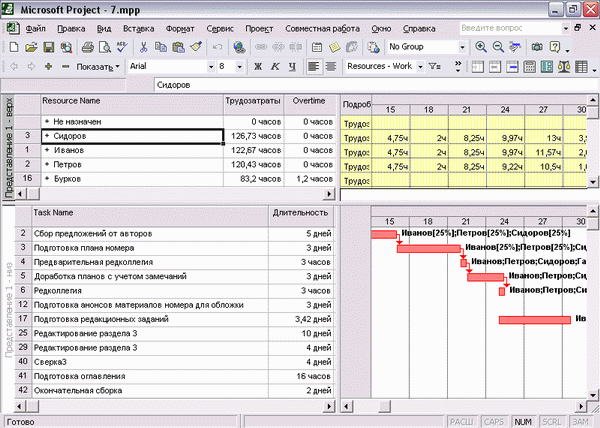
Task: Click the Gantt chart horizontal scrollbar thumb
Action: point(384,406)
